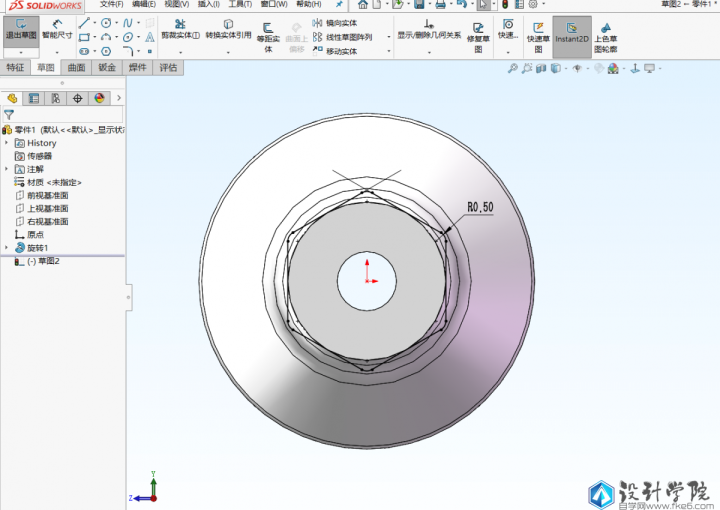Image resolution: width=720 pixels, height=510 pixels.
Task: Select the Smart Dimension (智能尺寸) tool
Action: [56, 28]
